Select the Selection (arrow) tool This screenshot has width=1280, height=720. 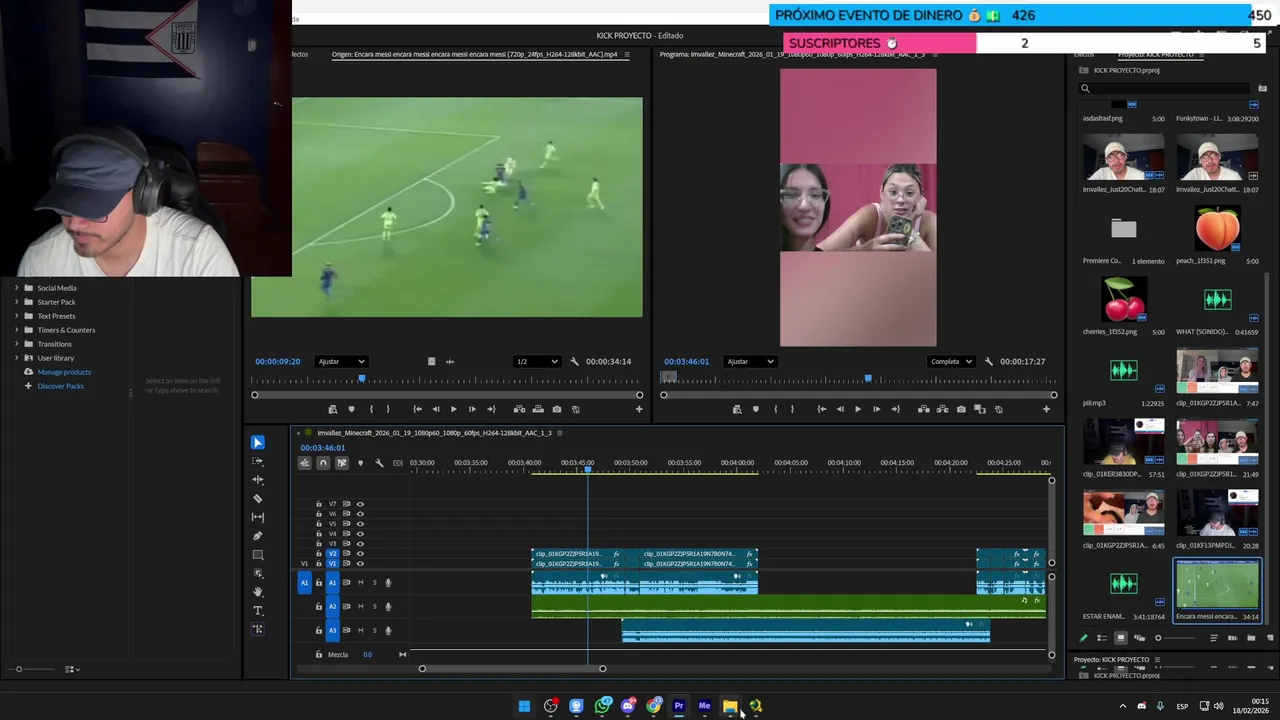[x=257, y=442]
